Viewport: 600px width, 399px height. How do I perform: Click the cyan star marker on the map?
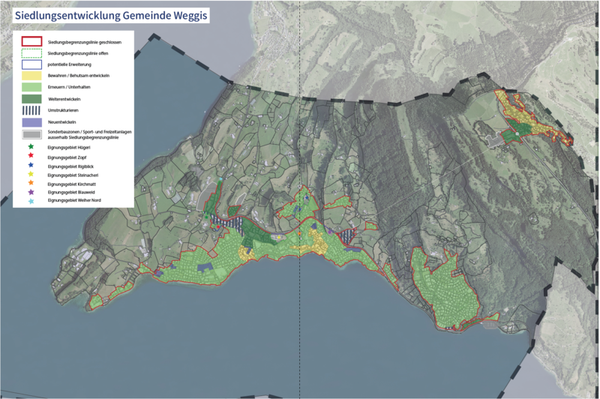click(221, 179)
